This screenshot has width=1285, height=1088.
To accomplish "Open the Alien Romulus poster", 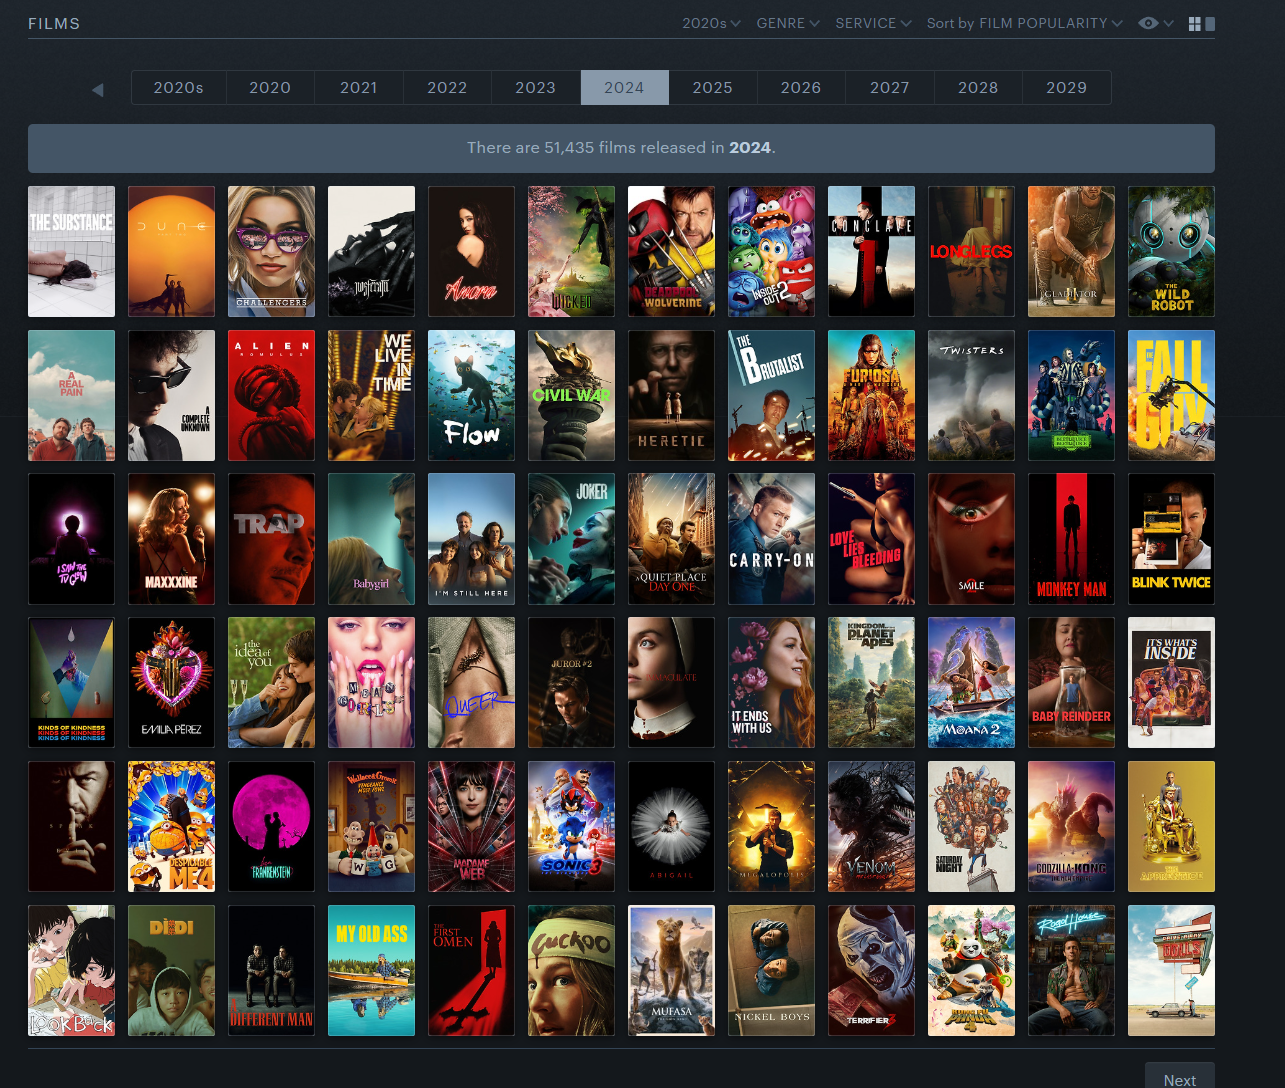I will [x=271, y=395].
